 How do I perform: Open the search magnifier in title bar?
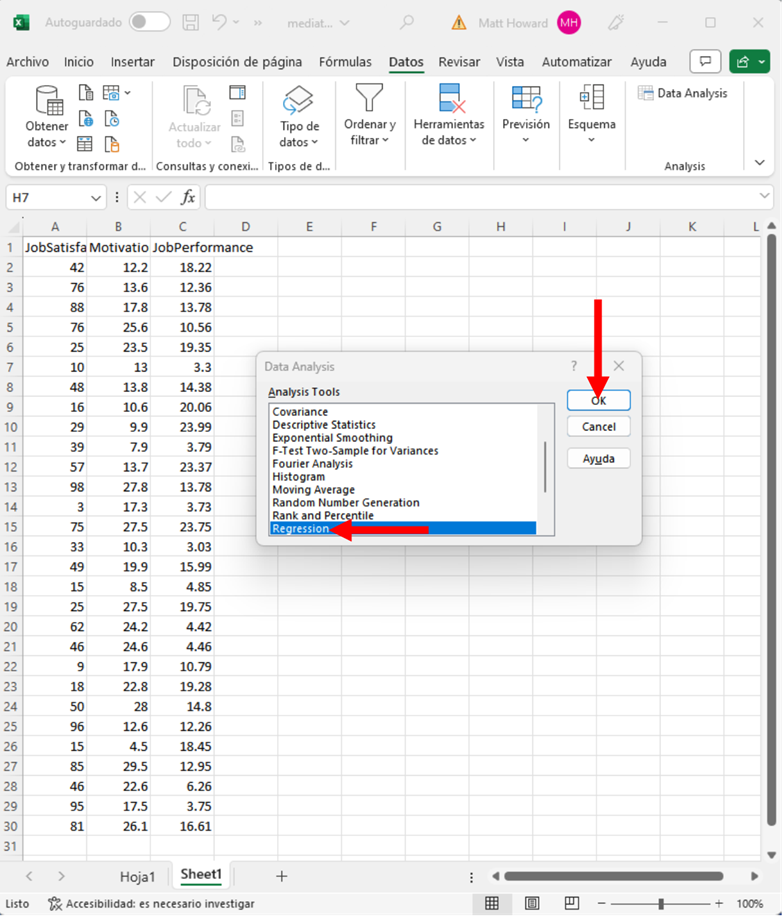pyautogui.click(x=406, y=22)
